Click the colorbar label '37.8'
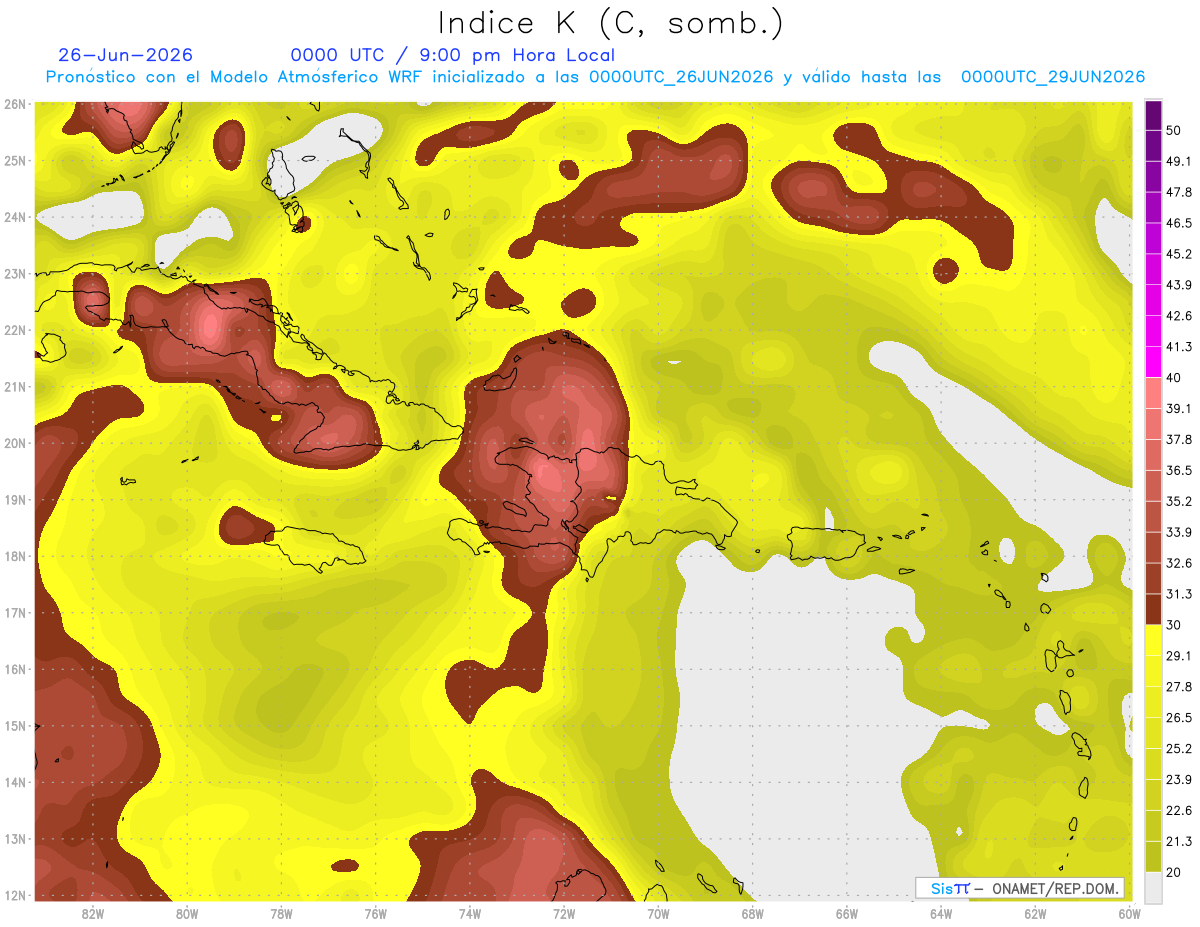 pos(1179,439)
